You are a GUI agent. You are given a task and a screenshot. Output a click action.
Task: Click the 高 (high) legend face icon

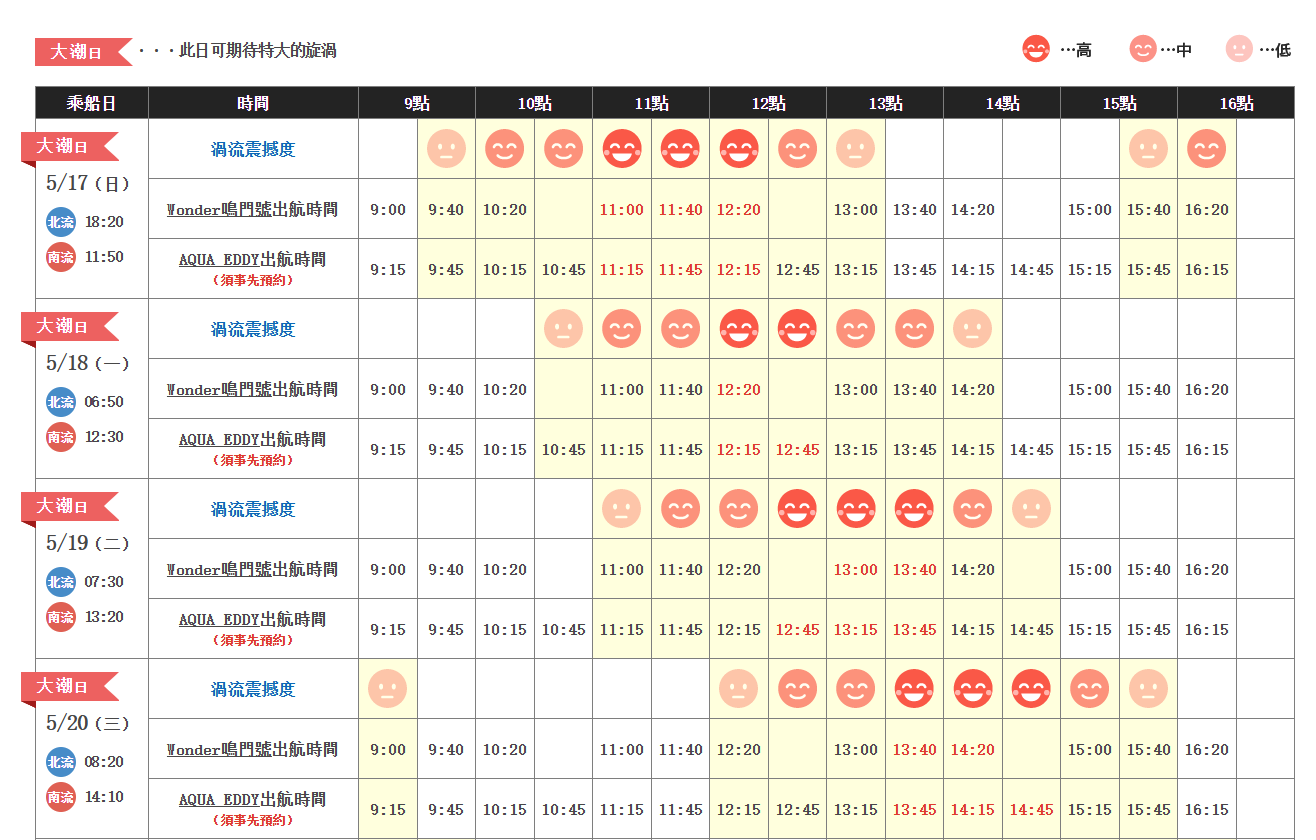click(1036, 48)
